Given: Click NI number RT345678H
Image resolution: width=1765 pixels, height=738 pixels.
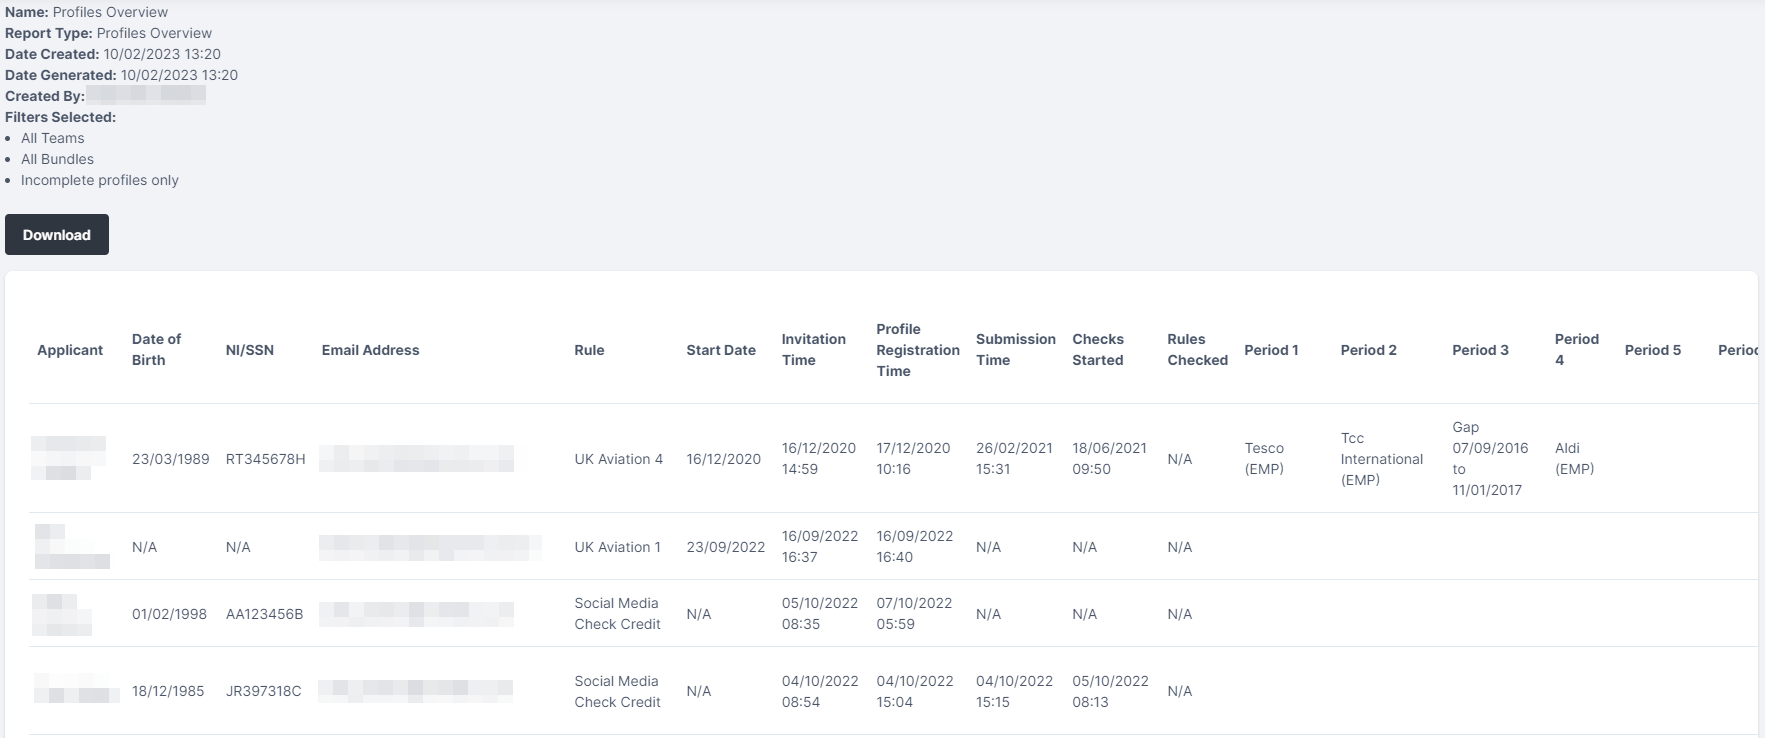Looking at the screenshot, I should [x=265, y=459].
